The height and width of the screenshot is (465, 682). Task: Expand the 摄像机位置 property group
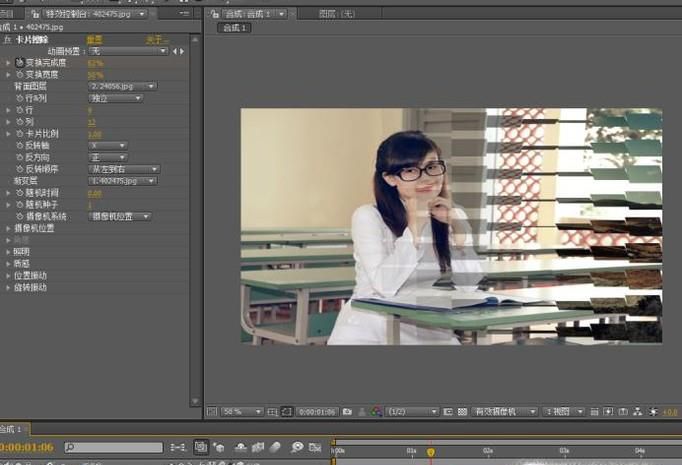[x=8, y=228]
